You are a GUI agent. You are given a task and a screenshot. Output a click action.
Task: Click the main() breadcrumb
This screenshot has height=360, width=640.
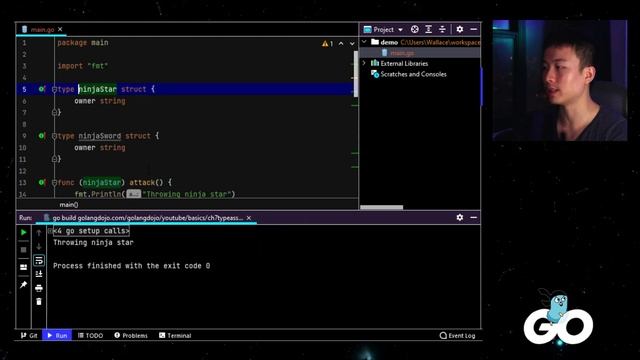(69, 204)
